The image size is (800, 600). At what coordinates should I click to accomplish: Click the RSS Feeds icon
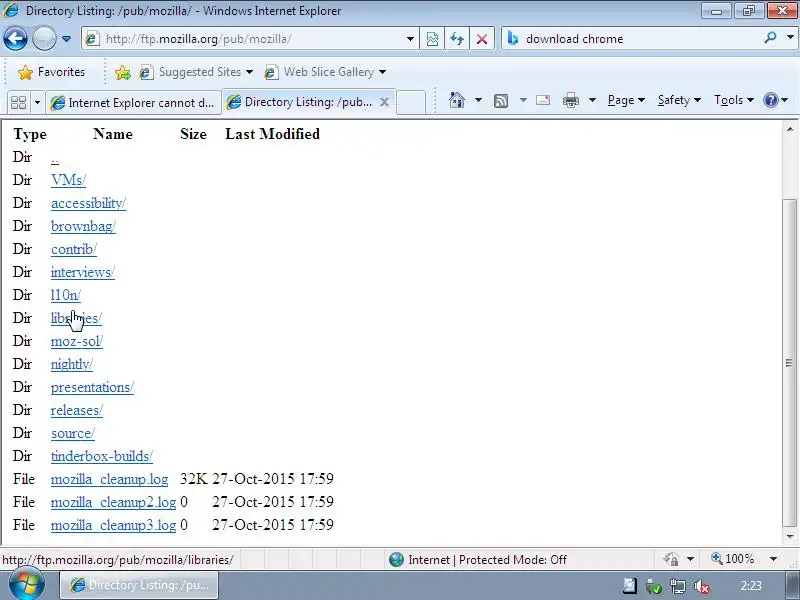501,101
